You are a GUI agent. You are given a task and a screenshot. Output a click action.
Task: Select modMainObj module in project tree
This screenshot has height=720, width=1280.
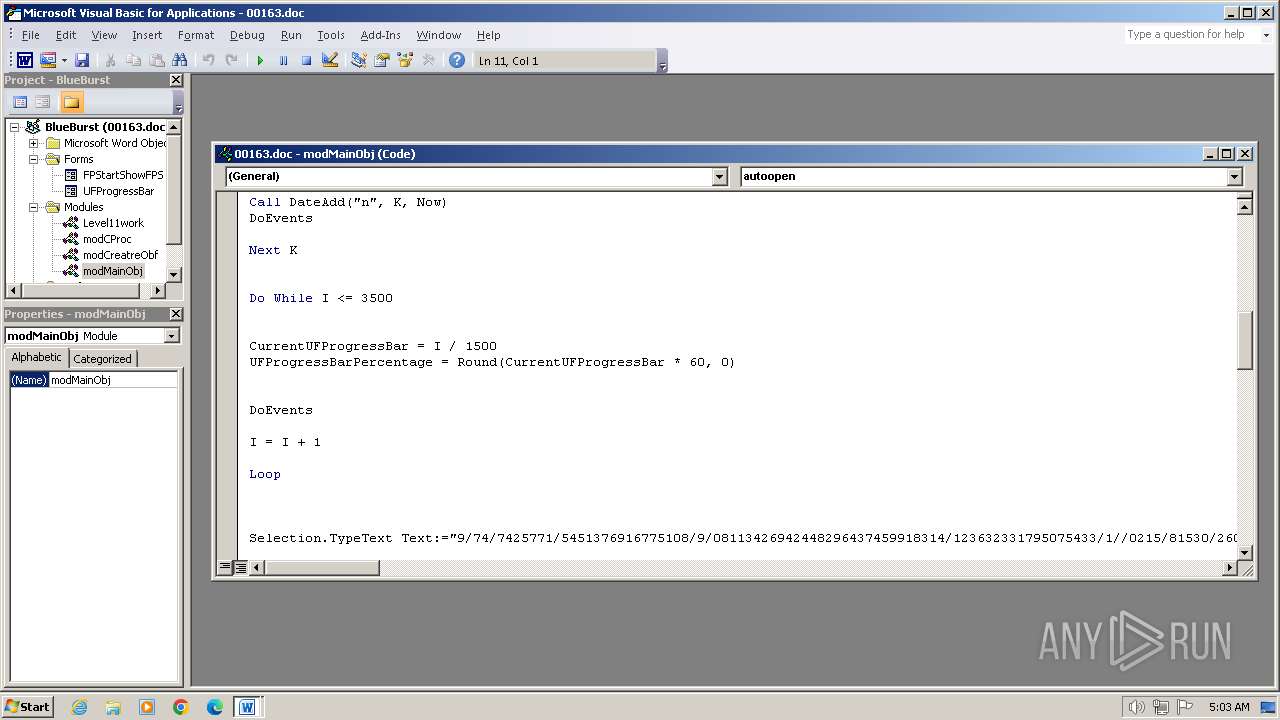point(113,271)
